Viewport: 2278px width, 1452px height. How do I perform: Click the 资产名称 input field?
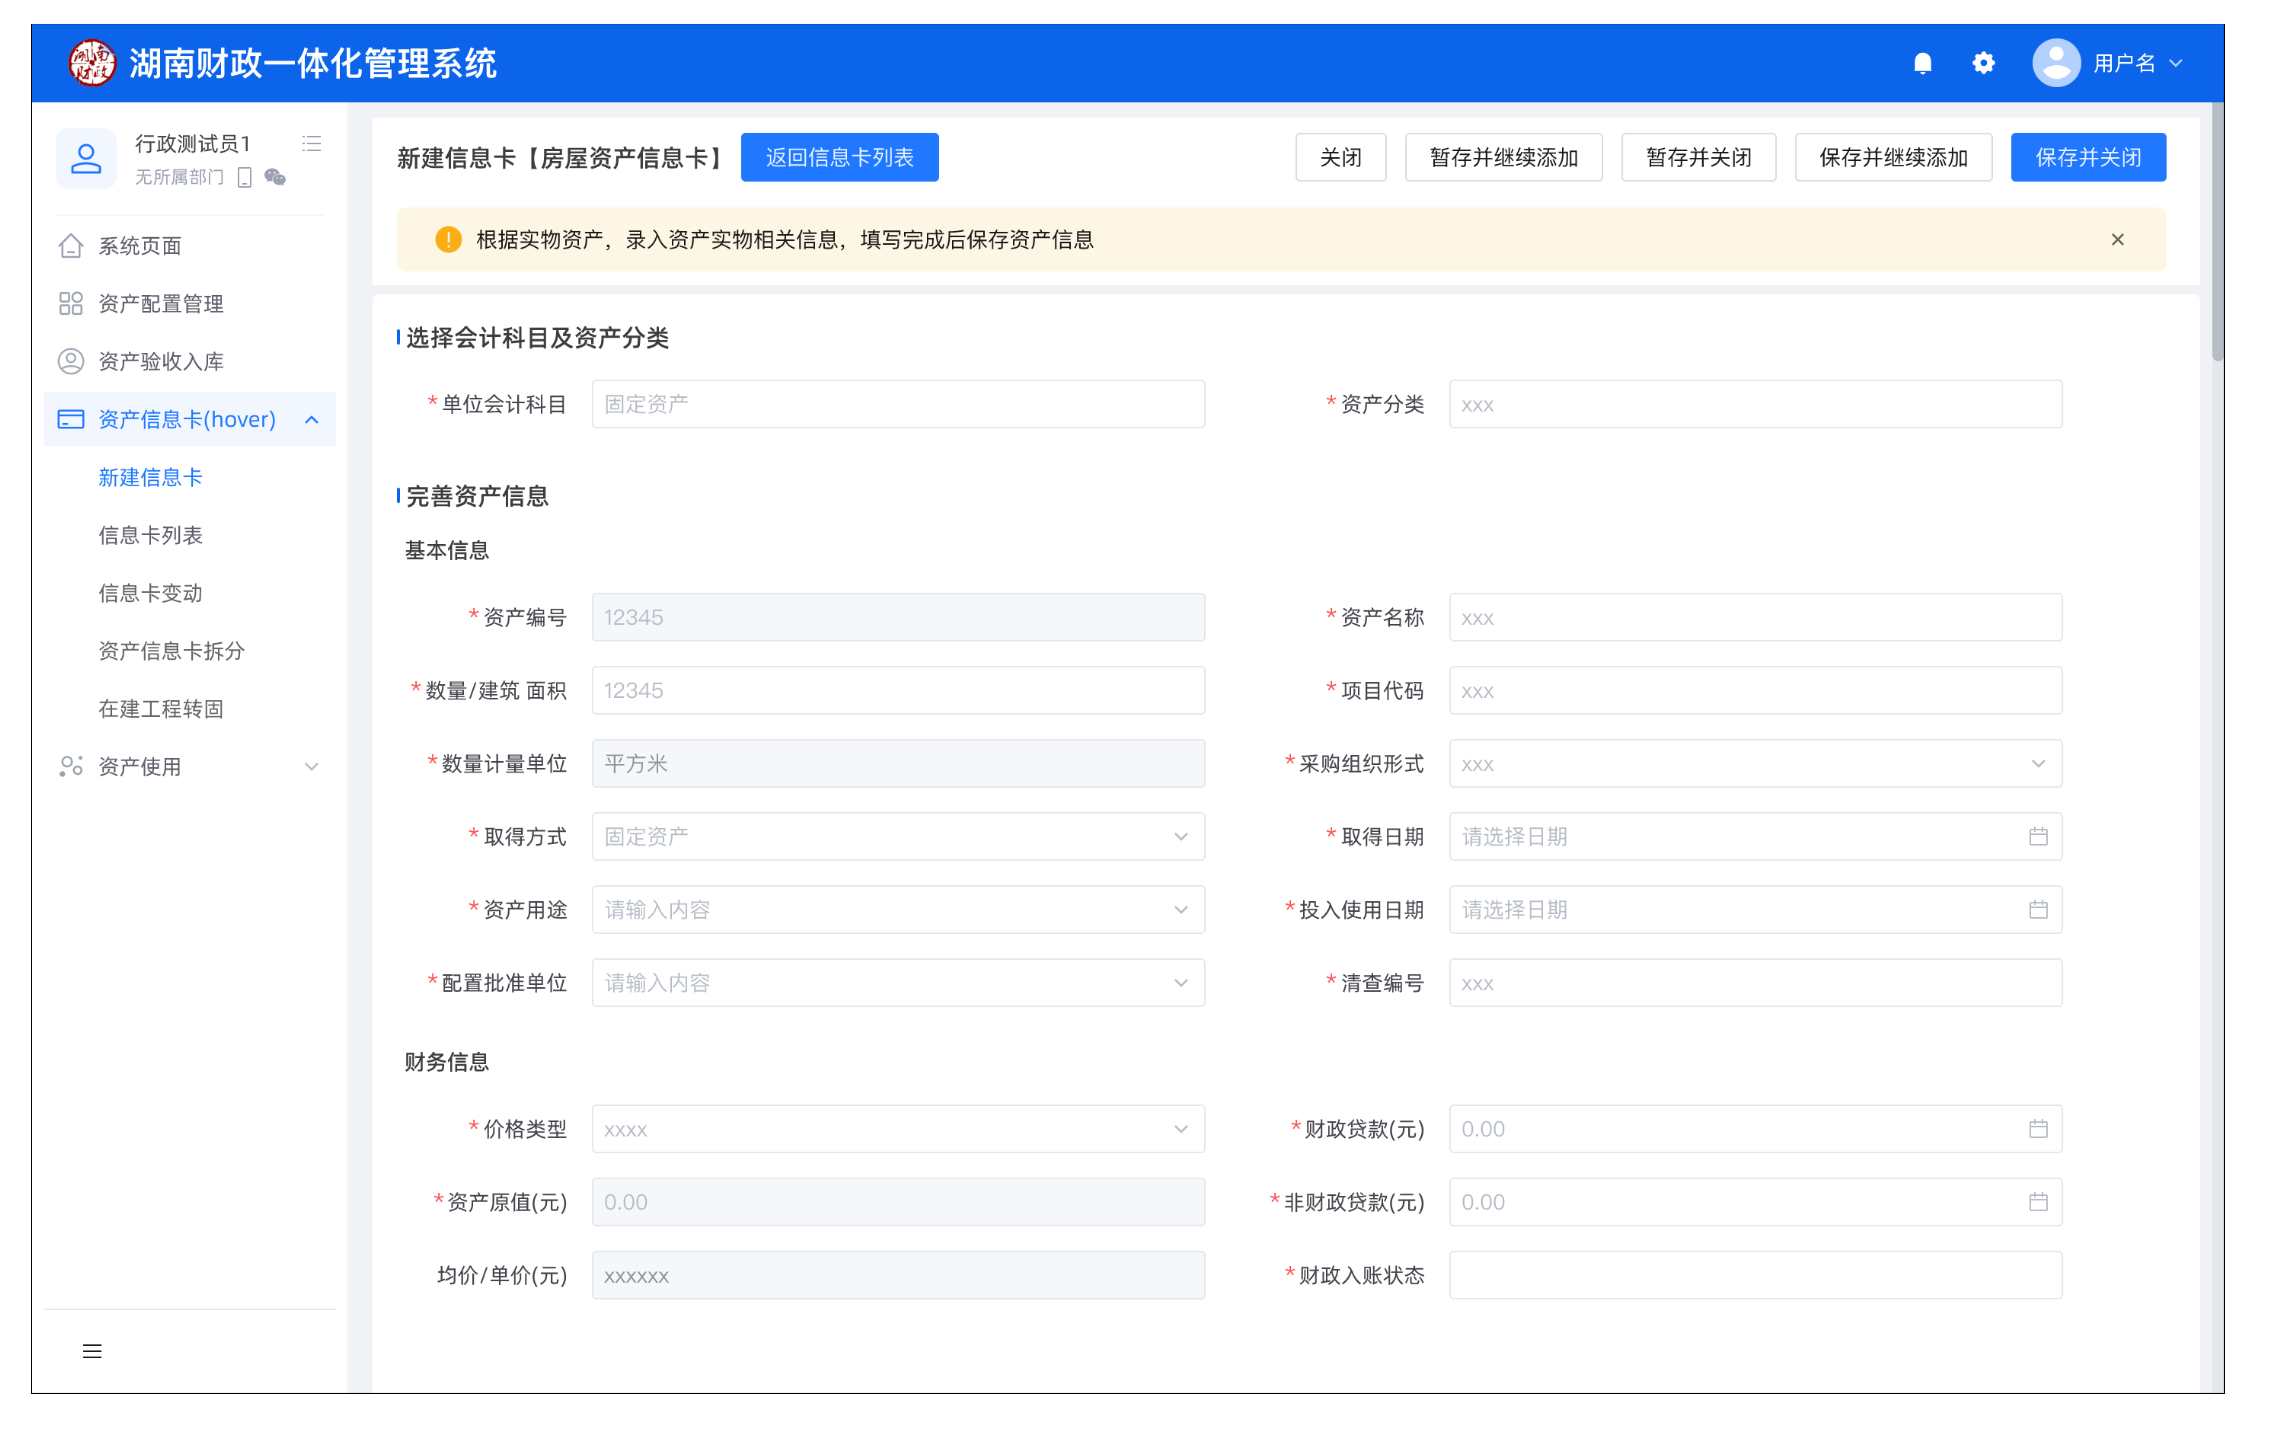(x=1754, y=617)
